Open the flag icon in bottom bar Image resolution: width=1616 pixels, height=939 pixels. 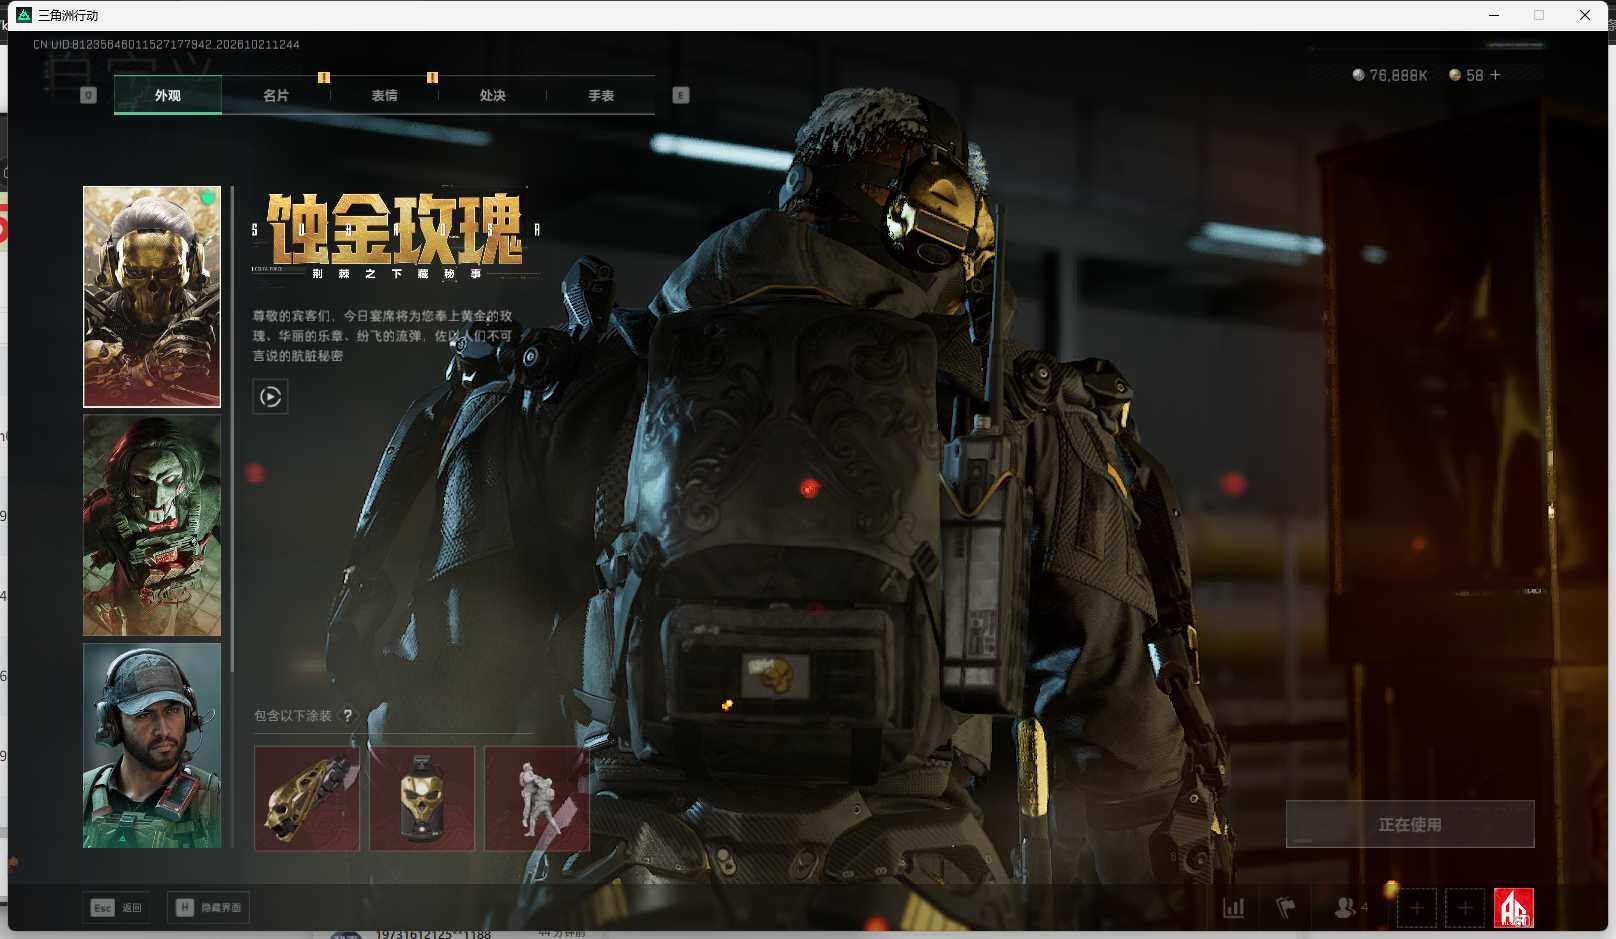1286,908
